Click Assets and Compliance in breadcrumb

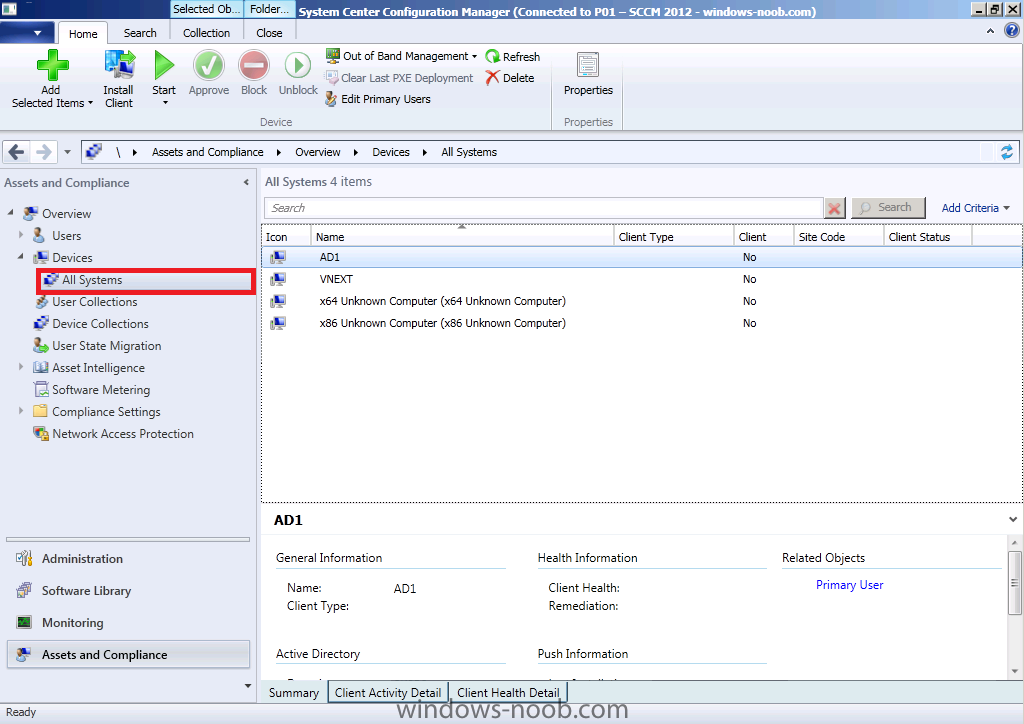[208, 152]
